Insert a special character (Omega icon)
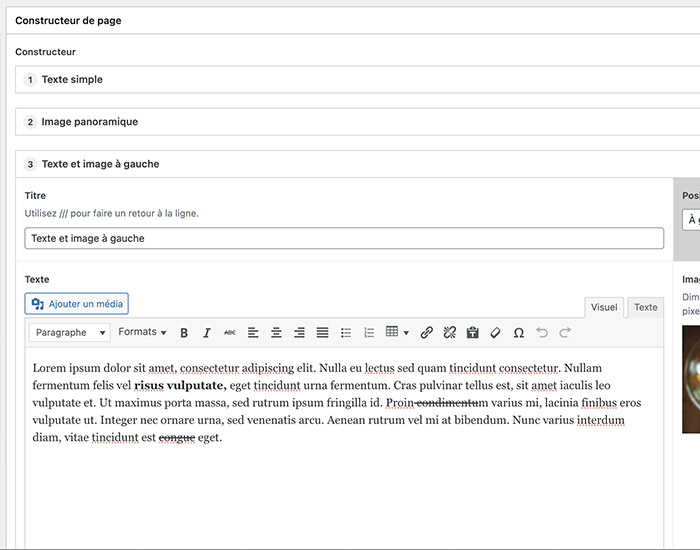 click(518, 333)
